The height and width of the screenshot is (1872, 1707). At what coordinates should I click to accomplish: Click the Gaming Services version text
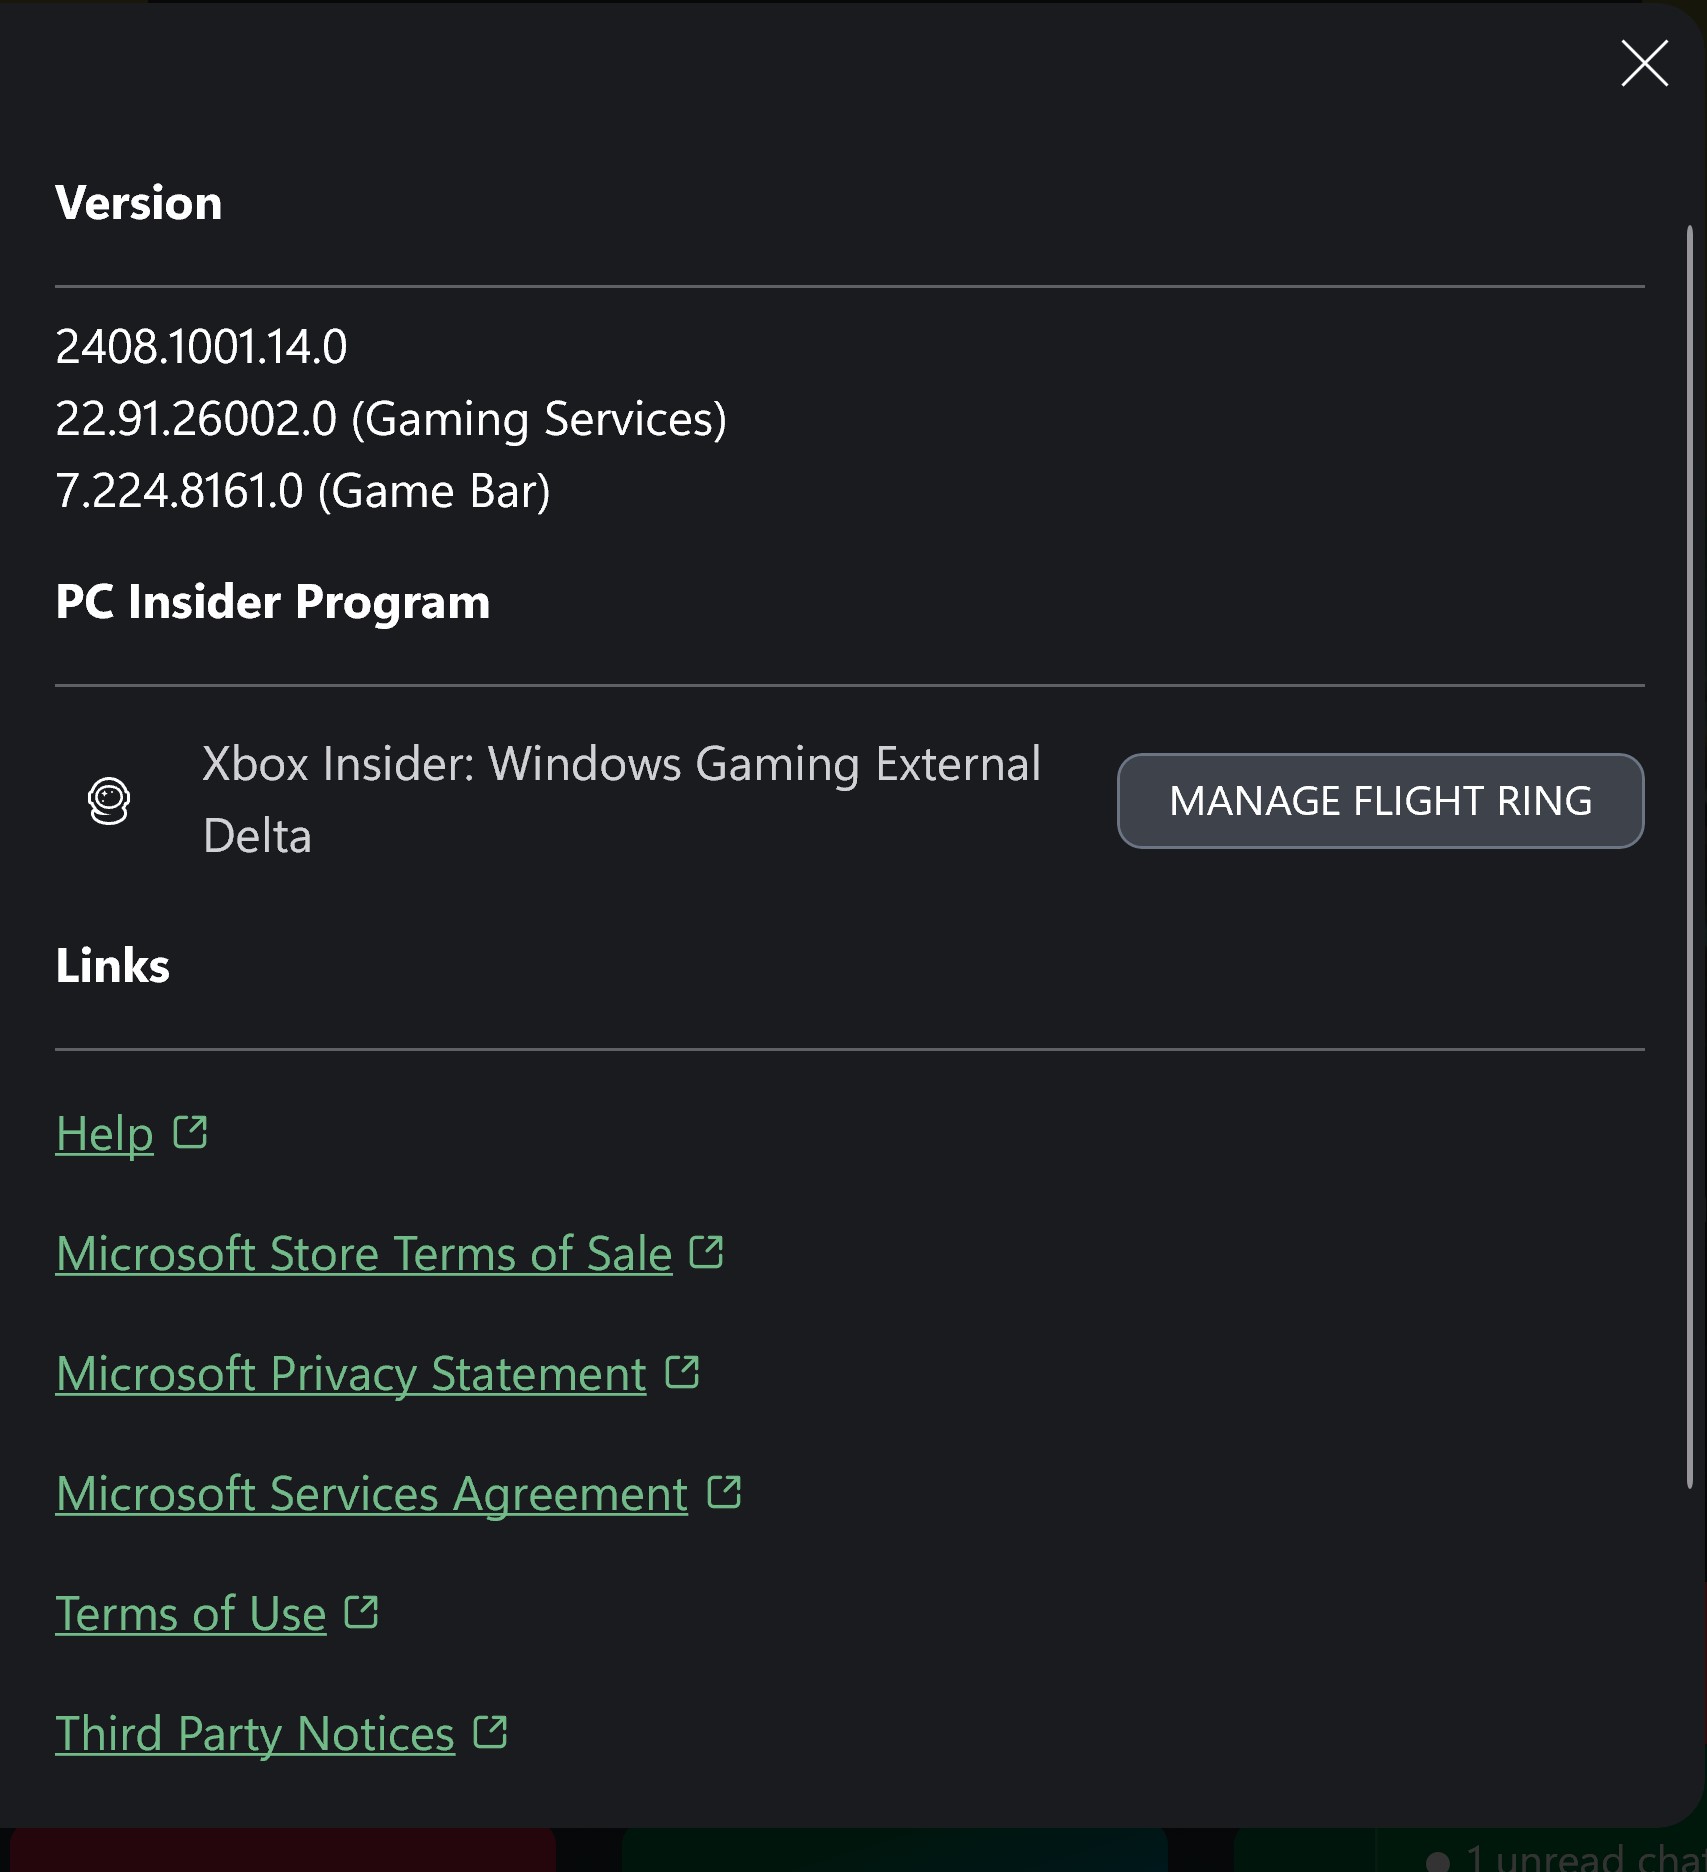(391, 419)
